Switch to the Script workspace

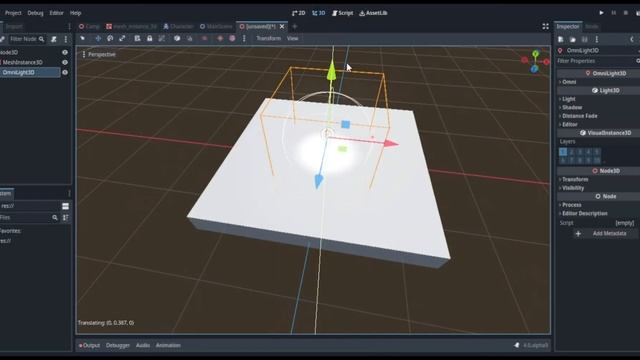pyautogui.click(x=342, y=13)
